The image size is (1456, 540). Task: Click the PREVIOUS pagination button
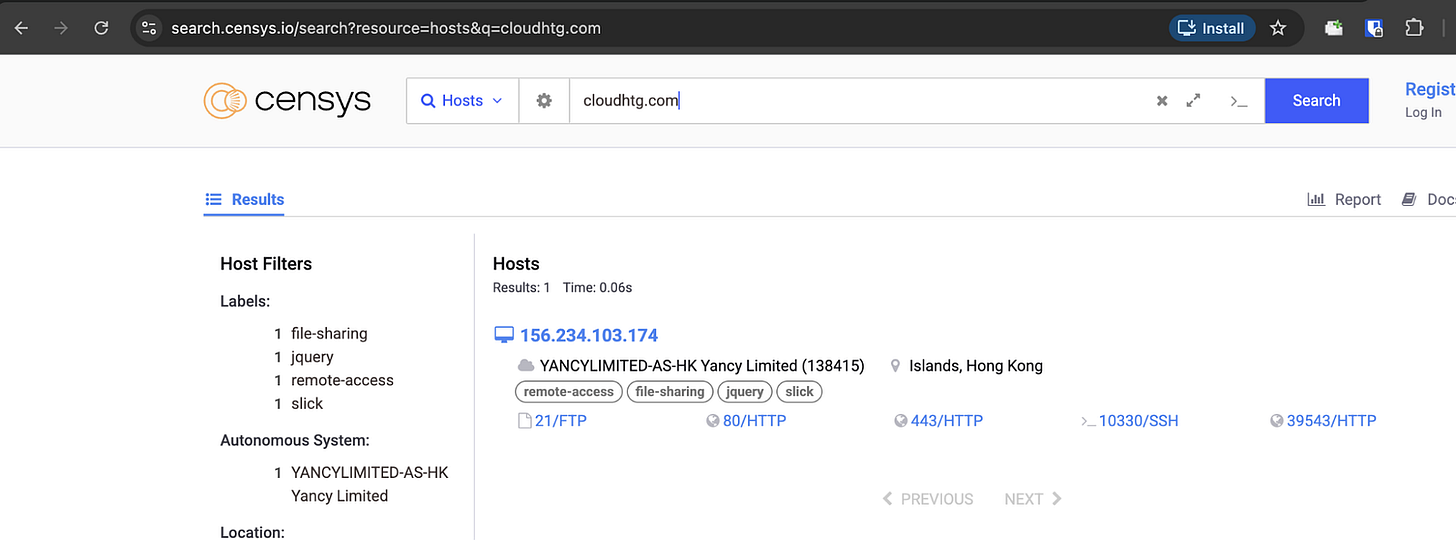[927, 499]
